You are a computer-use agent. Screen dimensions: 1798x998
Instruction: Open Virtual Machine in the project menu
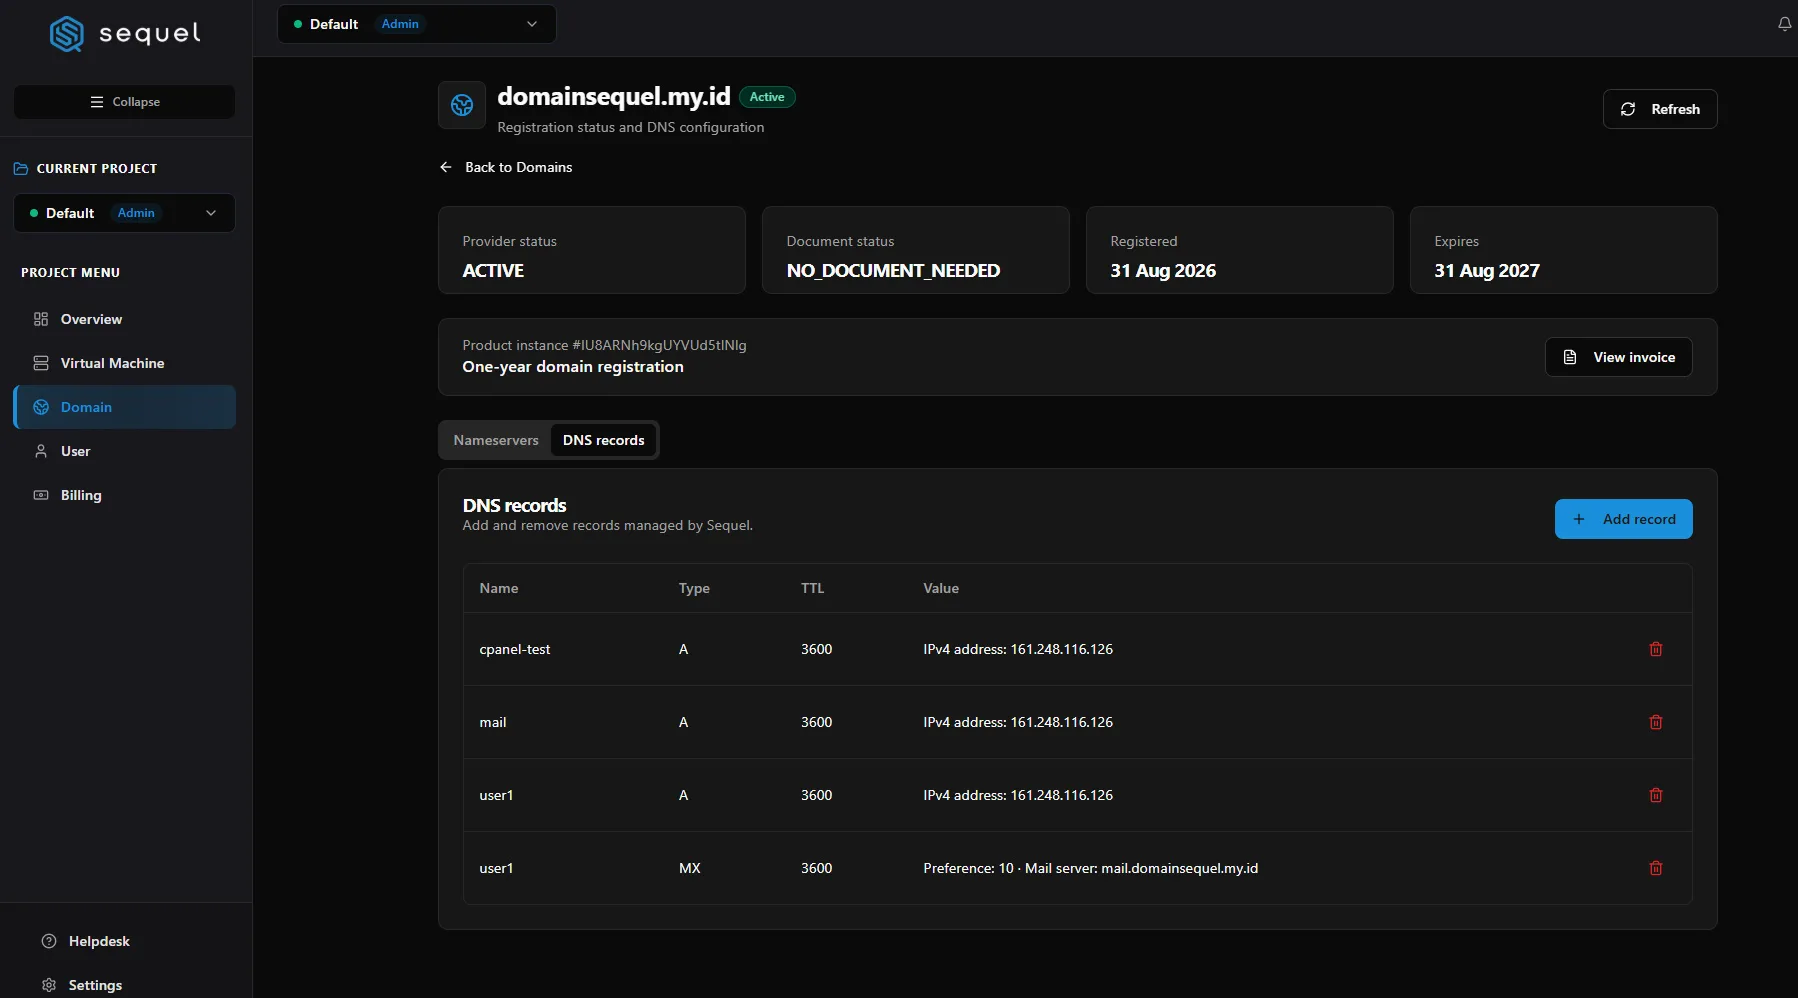pos(125,363)
